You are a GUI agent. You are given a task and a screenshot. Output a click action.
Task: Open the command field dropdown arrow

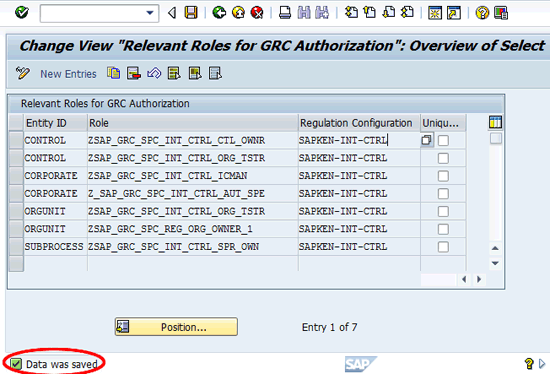tap(150, 13)
